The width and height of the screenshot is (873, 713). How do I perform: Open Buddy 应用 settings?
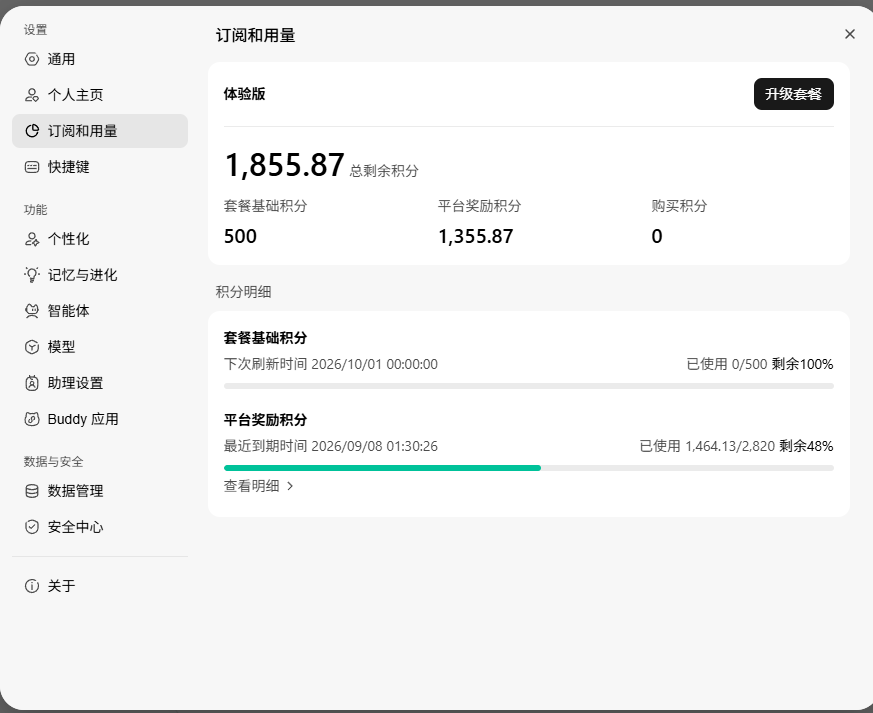(100, 419)
